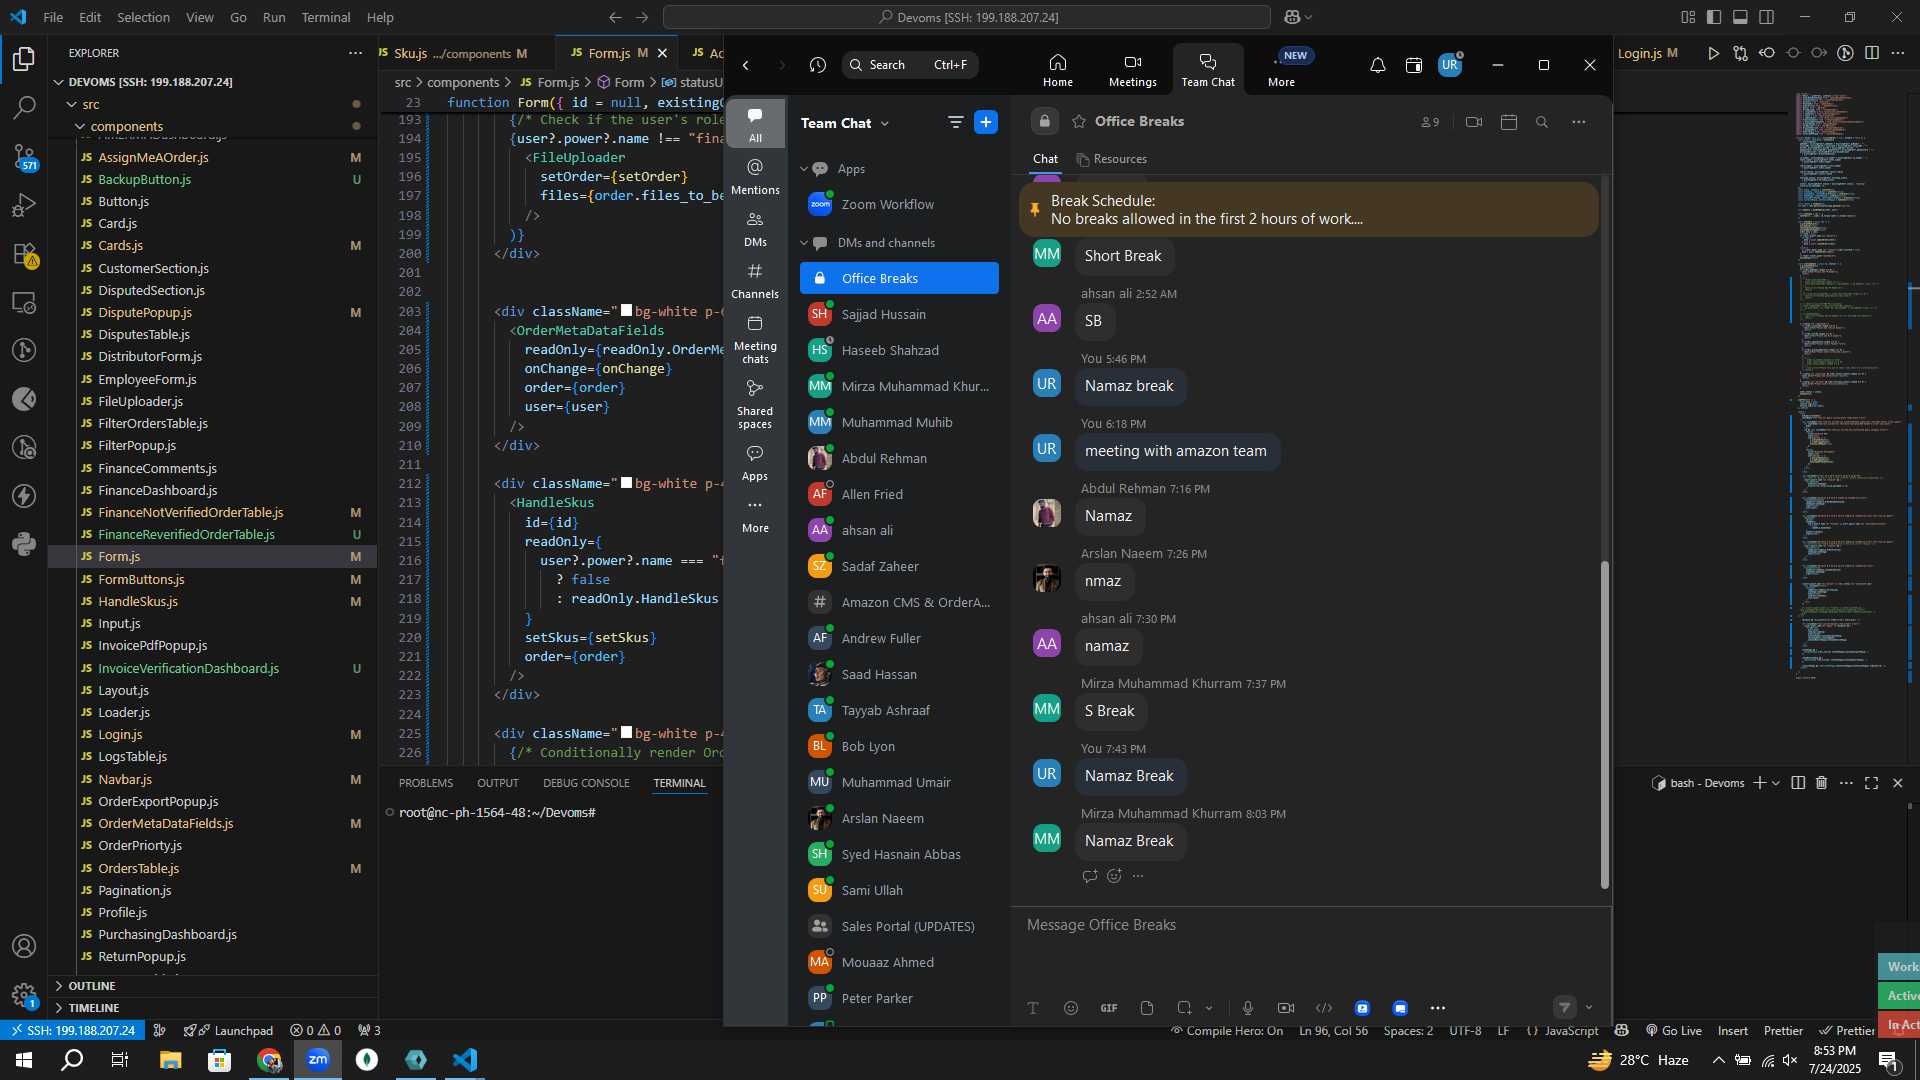The width and height of the screenshot is (1920, 1080).
Task: Open Remote Explorer icon in activity bar
Action: [x=24, y=302]
